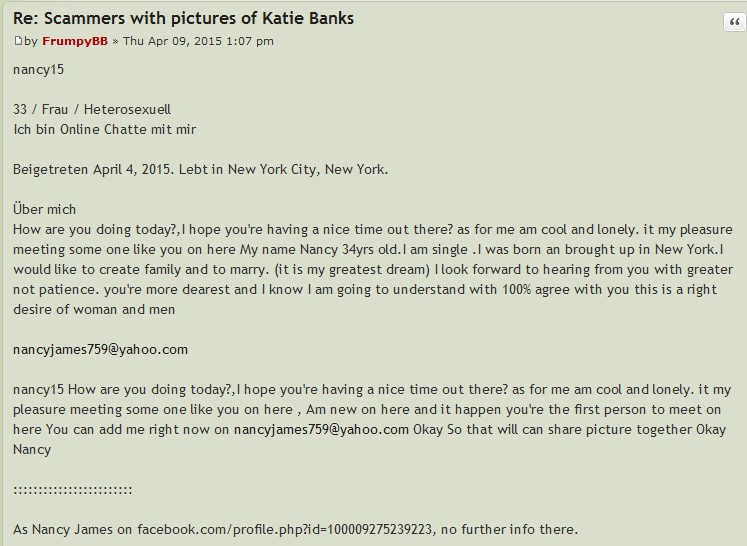Screen dimensions: 747x546
Task: Click 'As Nancy James' text
Action: tap(63, 529)
